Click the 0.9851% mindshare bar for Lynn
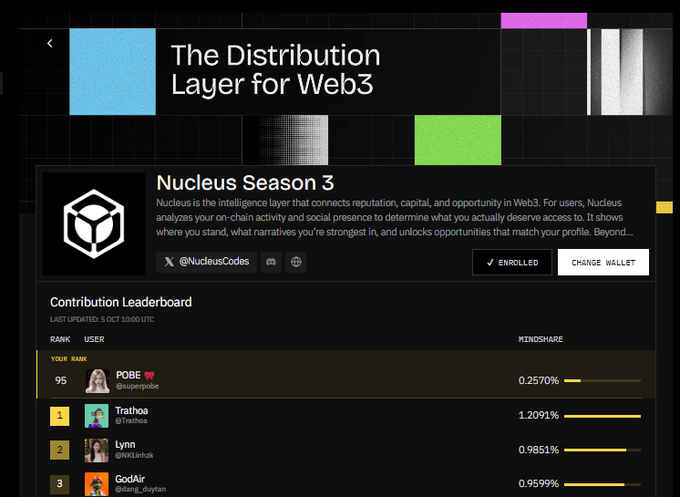 (602, 450)
